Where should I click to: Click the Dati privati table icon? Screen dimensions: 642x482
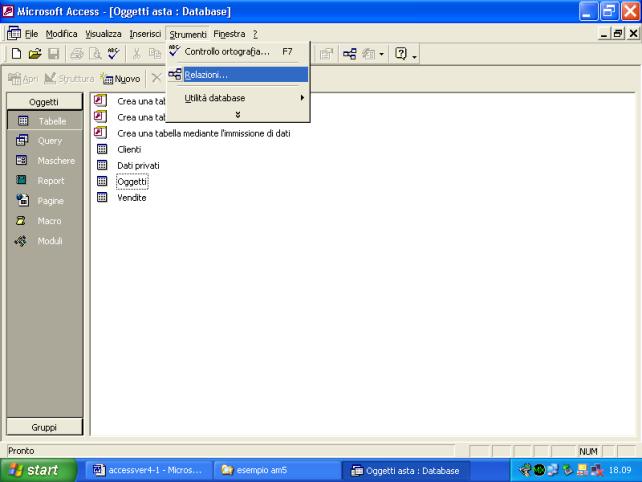tap(102, 165)
